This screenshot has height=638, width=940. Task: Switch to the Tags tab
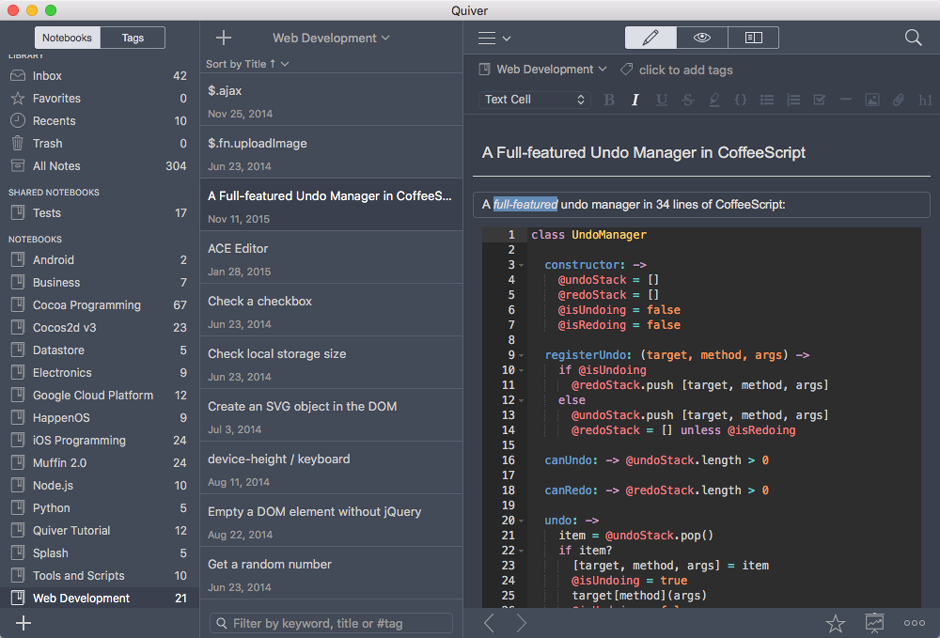tap(132, 38)
